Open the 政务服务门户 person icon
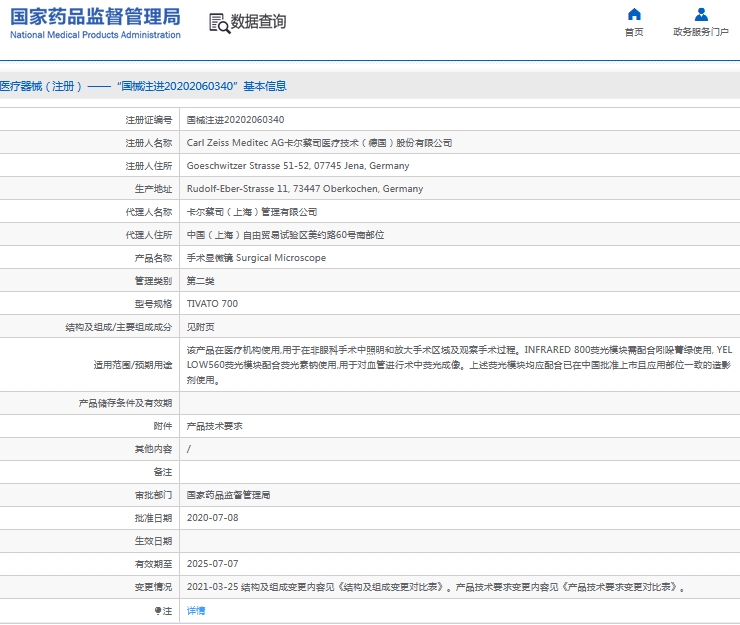Viewport: 740px width, 625px height. point(701,15)
